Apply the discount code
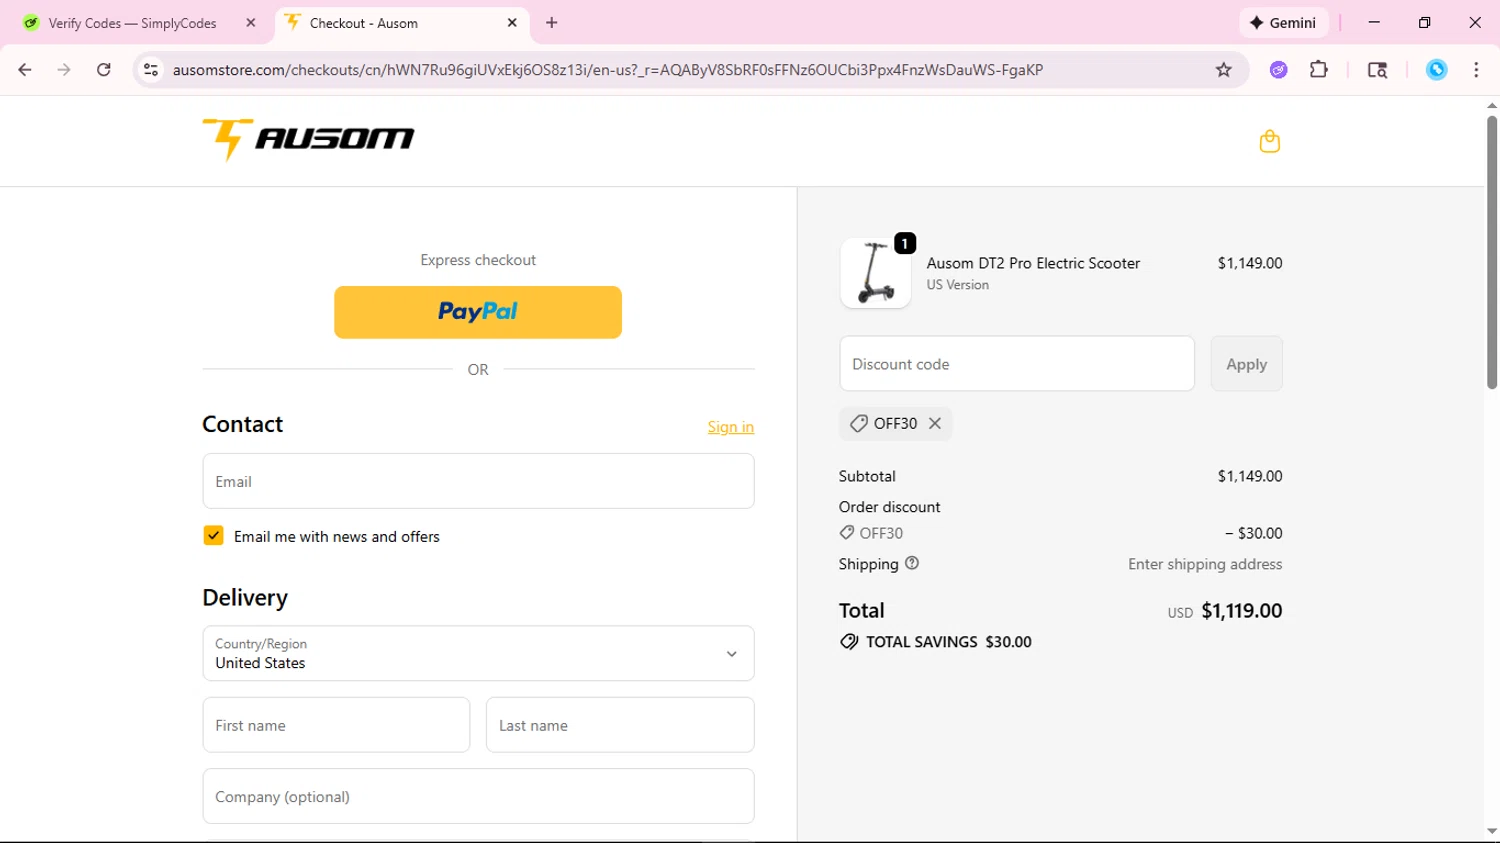Image resolution: width=1500 pixels, height=843 pixels. tap(1246, 364)
